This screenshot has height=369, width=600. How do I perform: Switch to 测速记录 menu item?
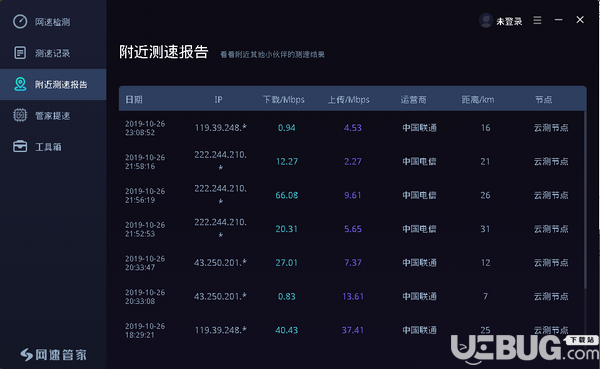coord(53,53)
